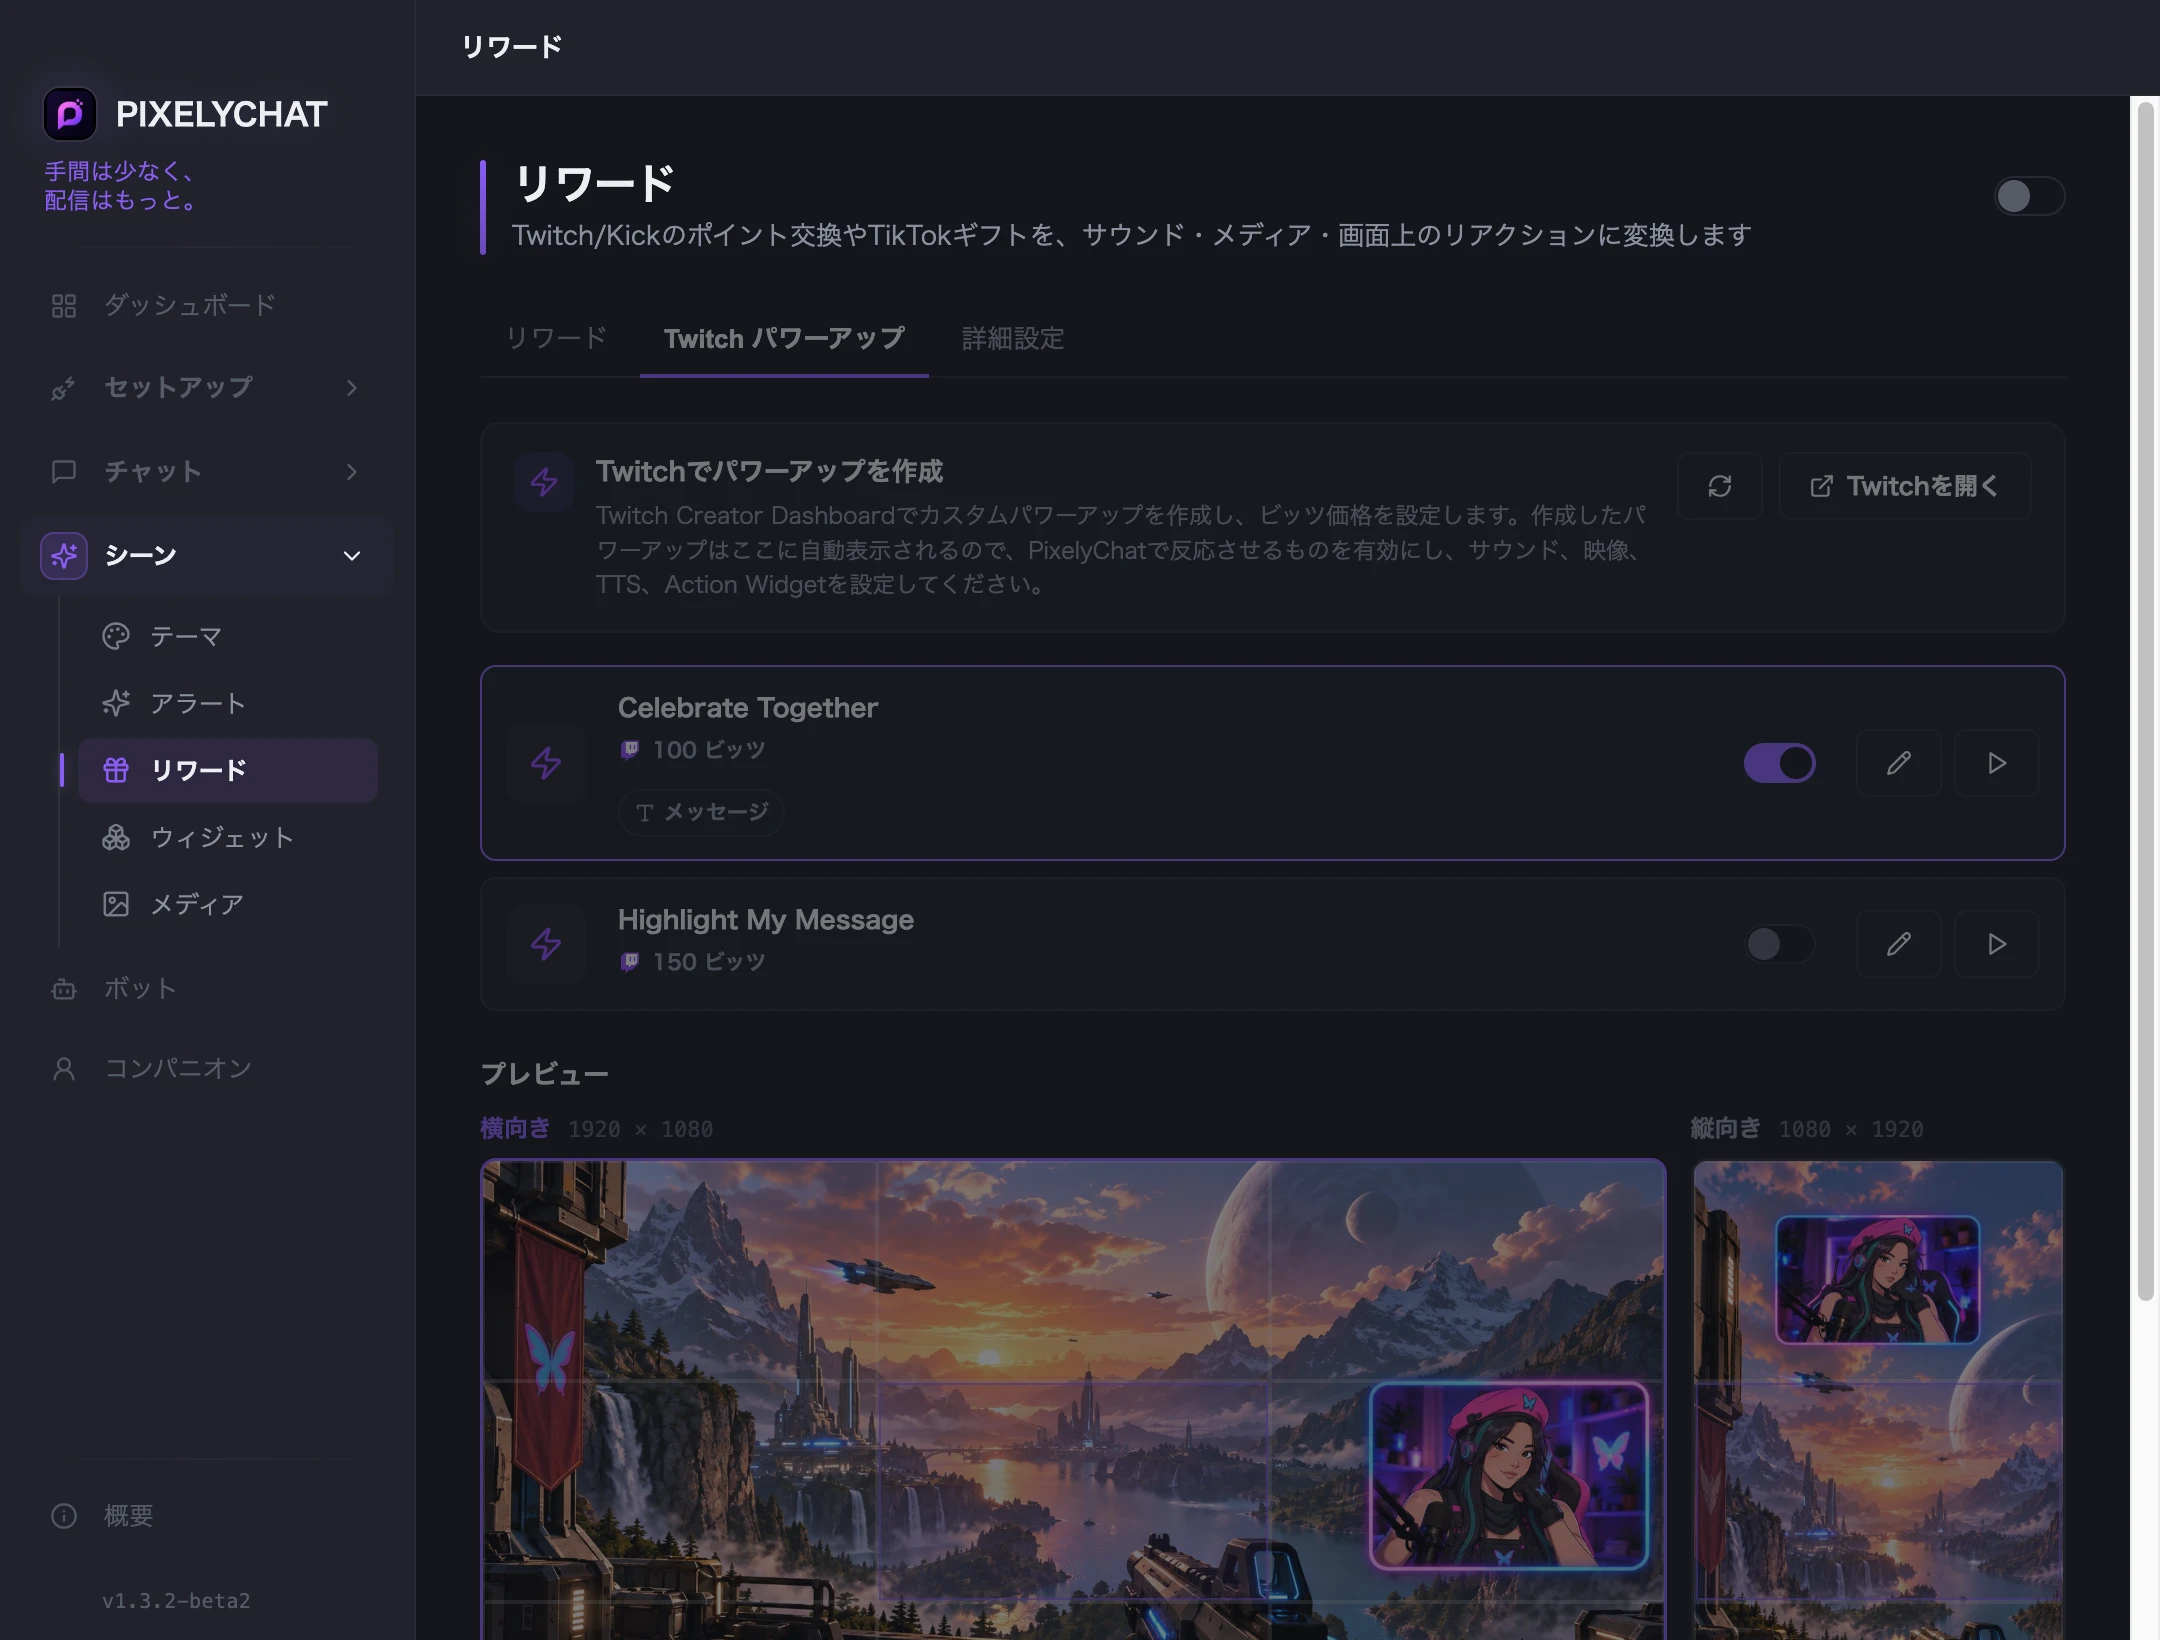Click the portrait 1080 × 1920 preview
The height and width of the screenshot is (1640, 2160).
[x=1878, y=1400]
